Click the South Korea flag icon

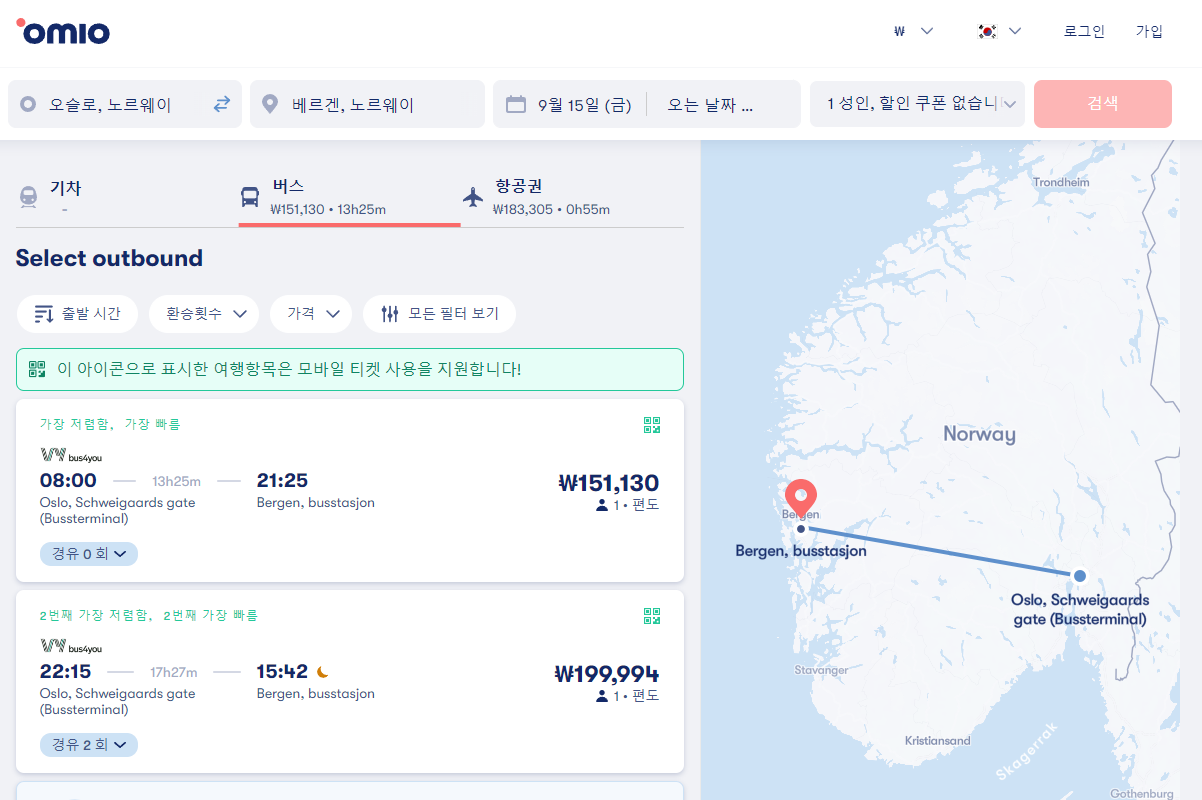(987, 31)
